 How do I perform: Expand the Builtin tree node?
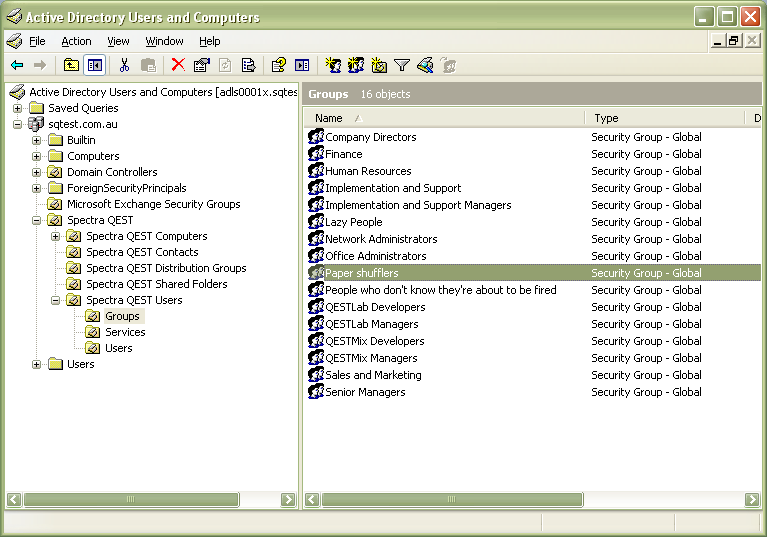[37, 140]
